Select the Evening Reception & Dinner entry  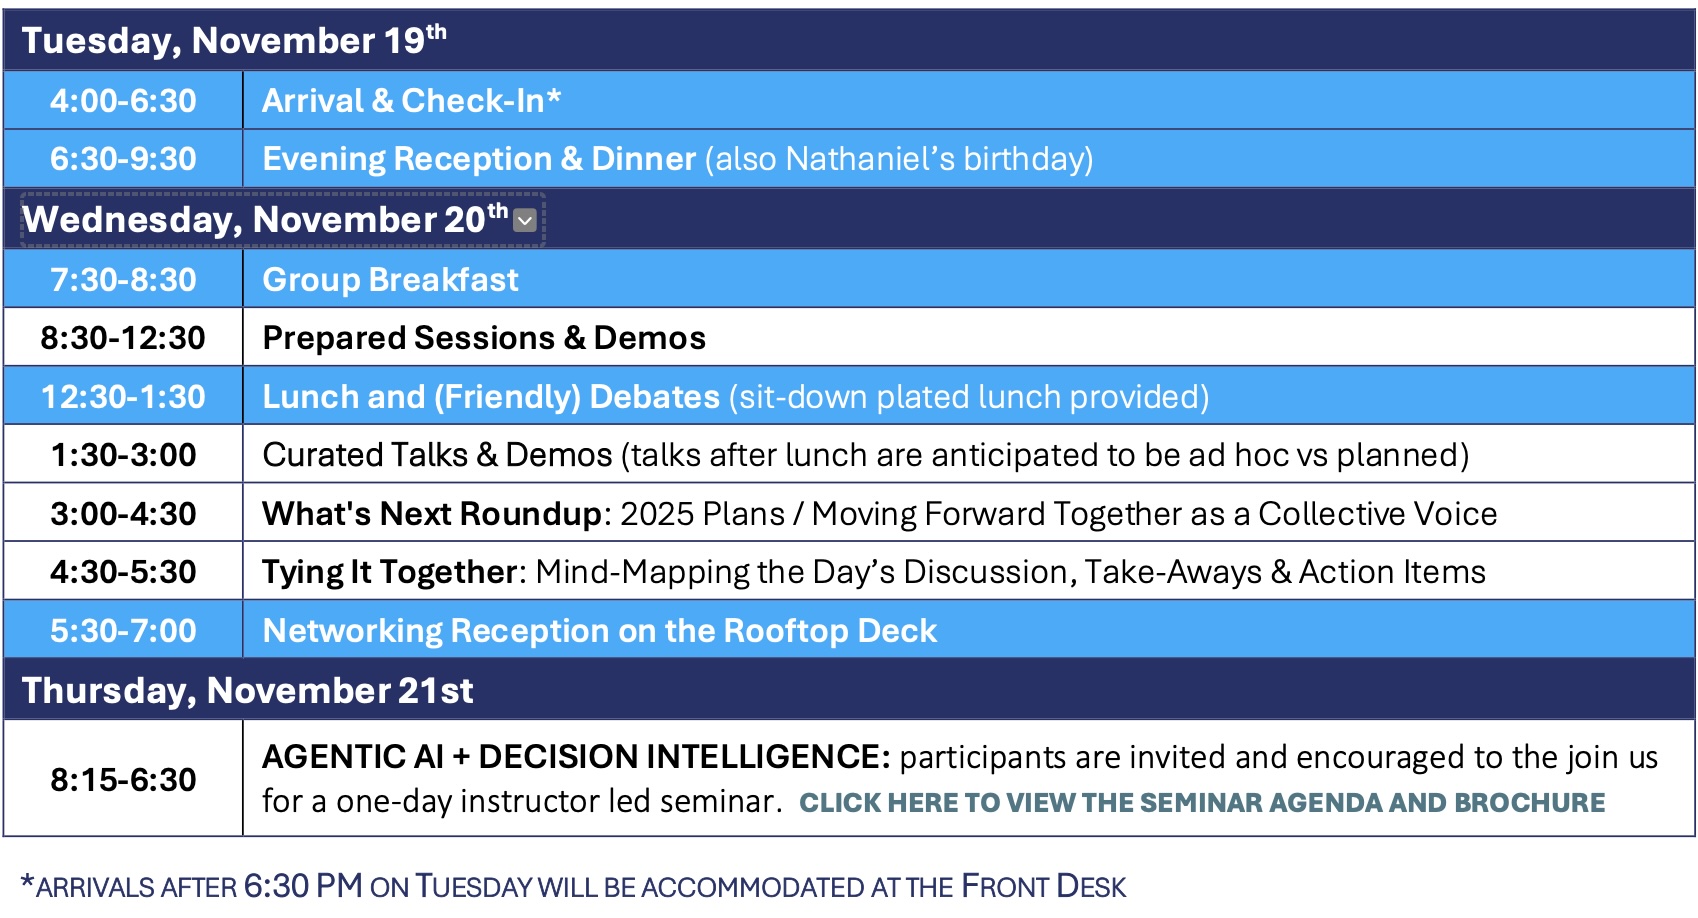(x=677, y=159)
